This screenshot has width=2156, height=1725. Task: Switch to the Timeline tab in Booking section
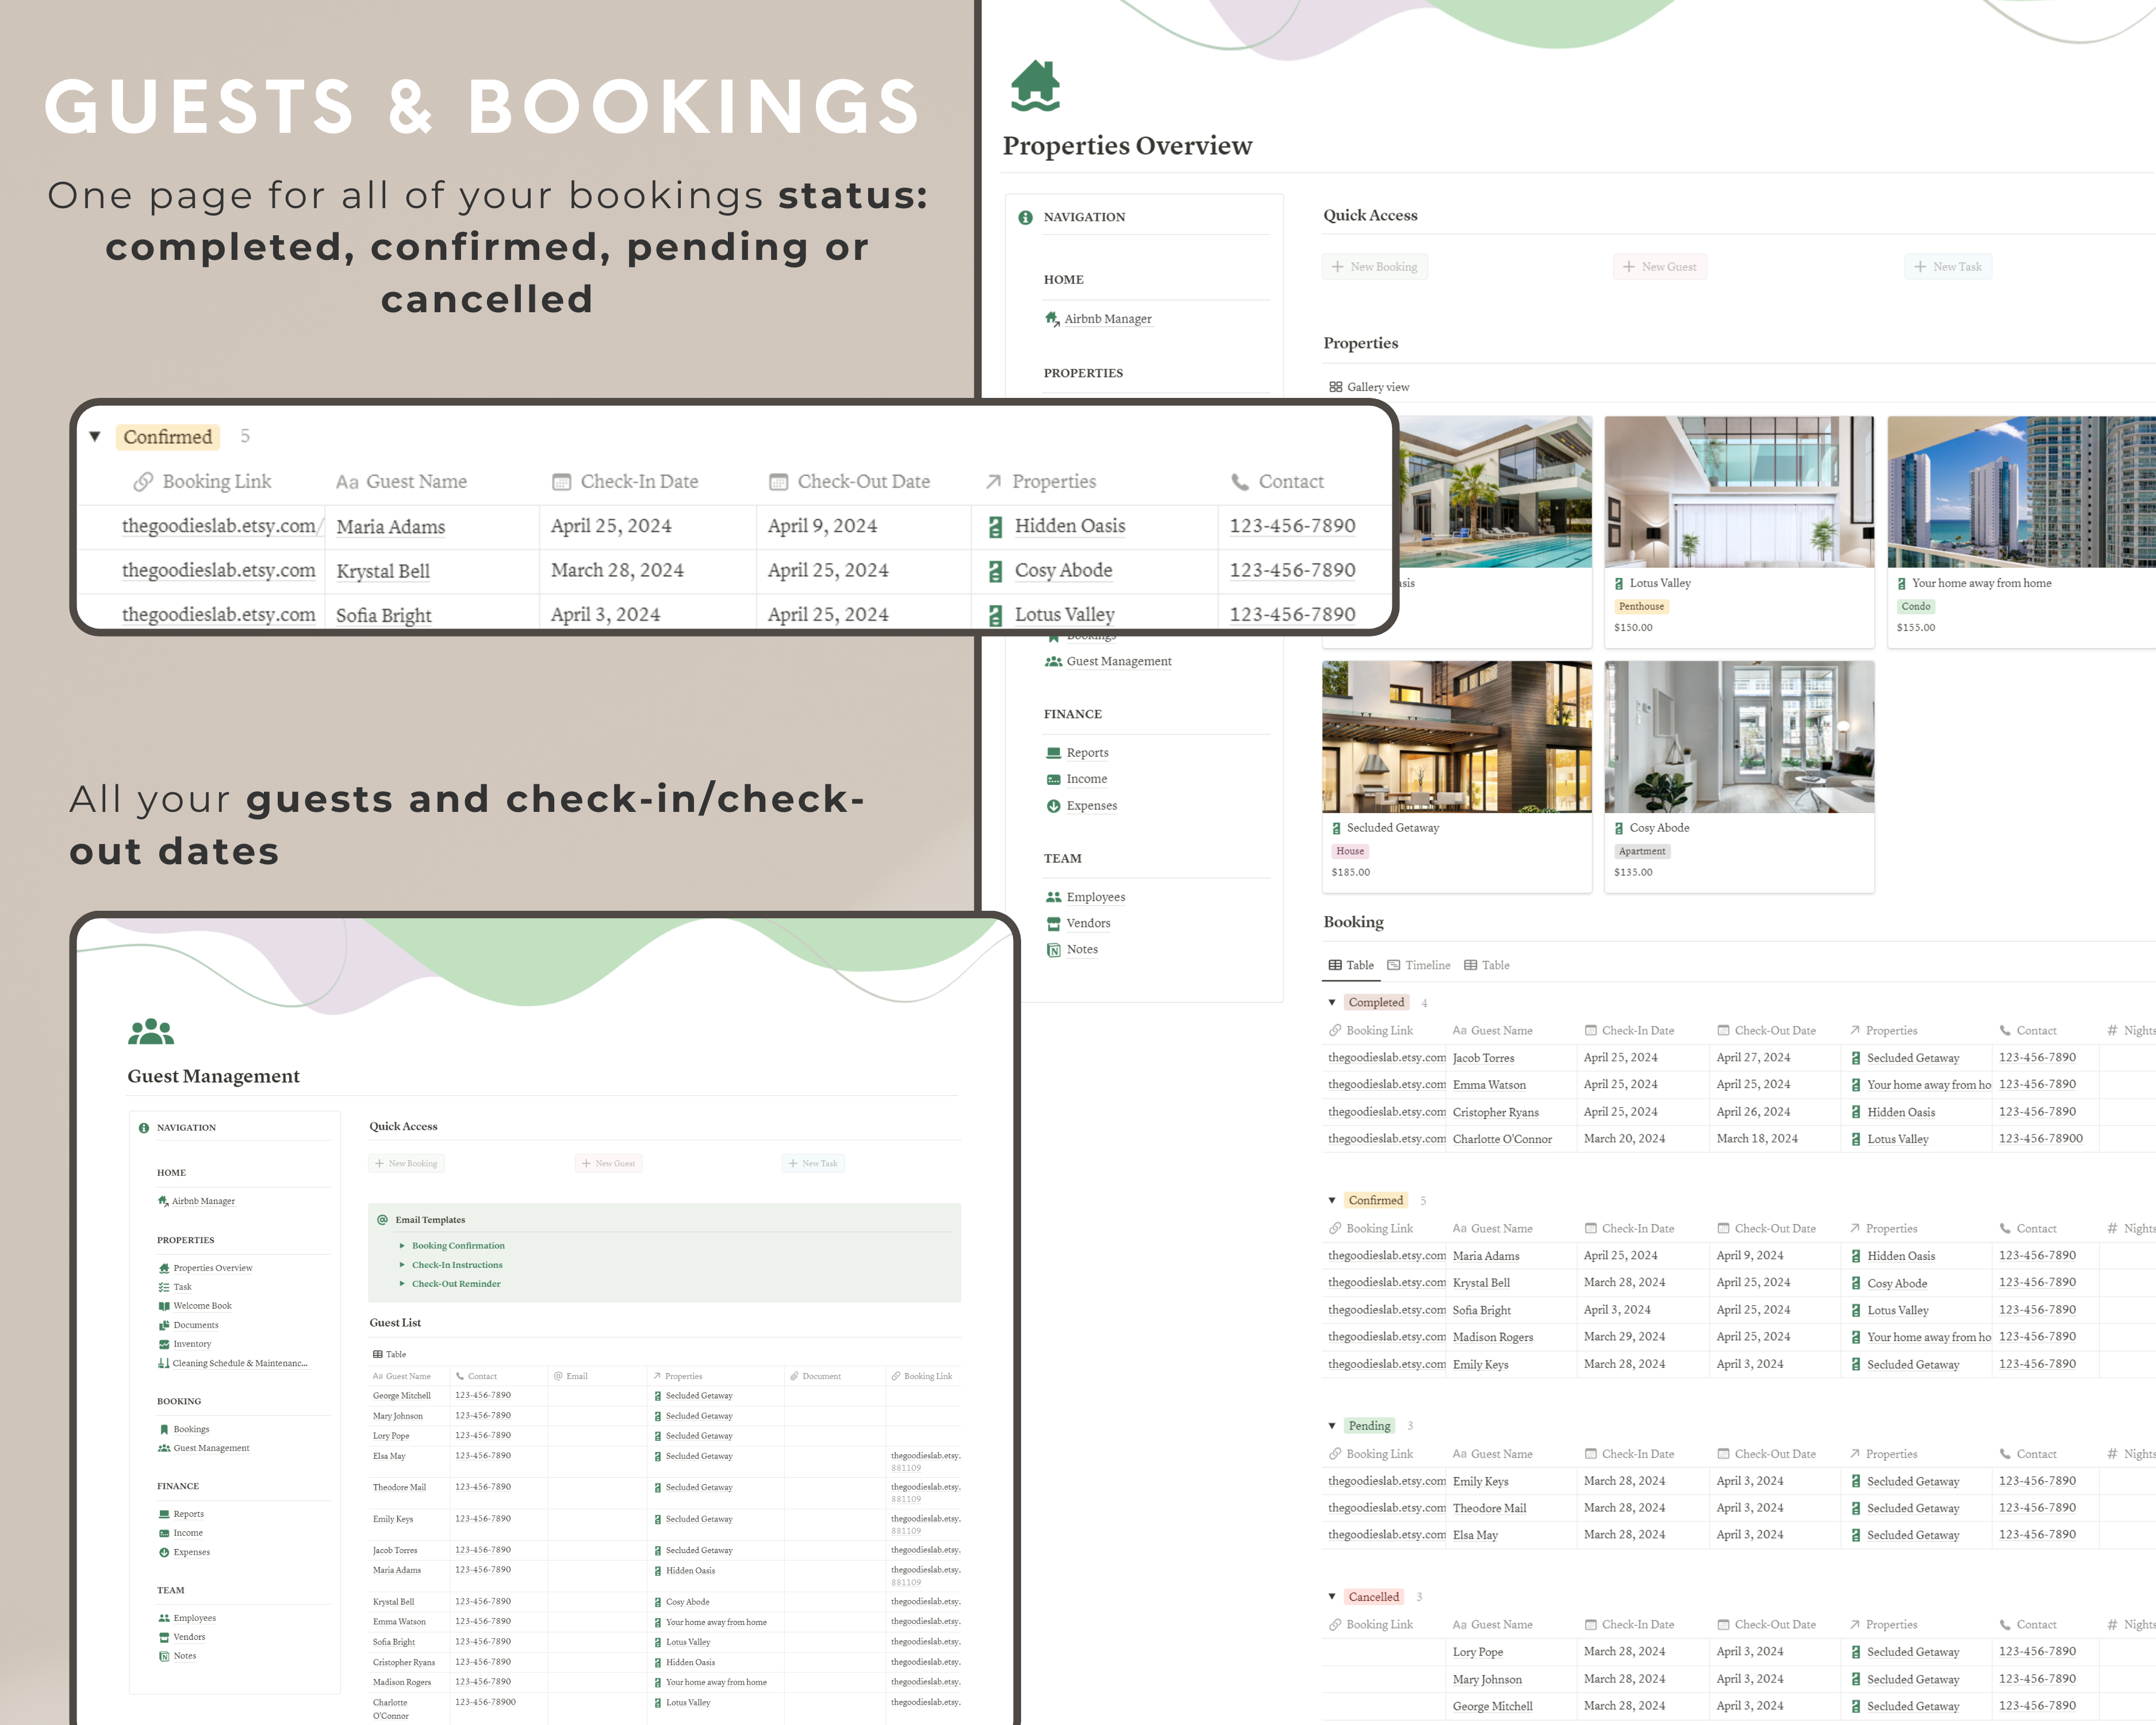(x=1418, y=965)
